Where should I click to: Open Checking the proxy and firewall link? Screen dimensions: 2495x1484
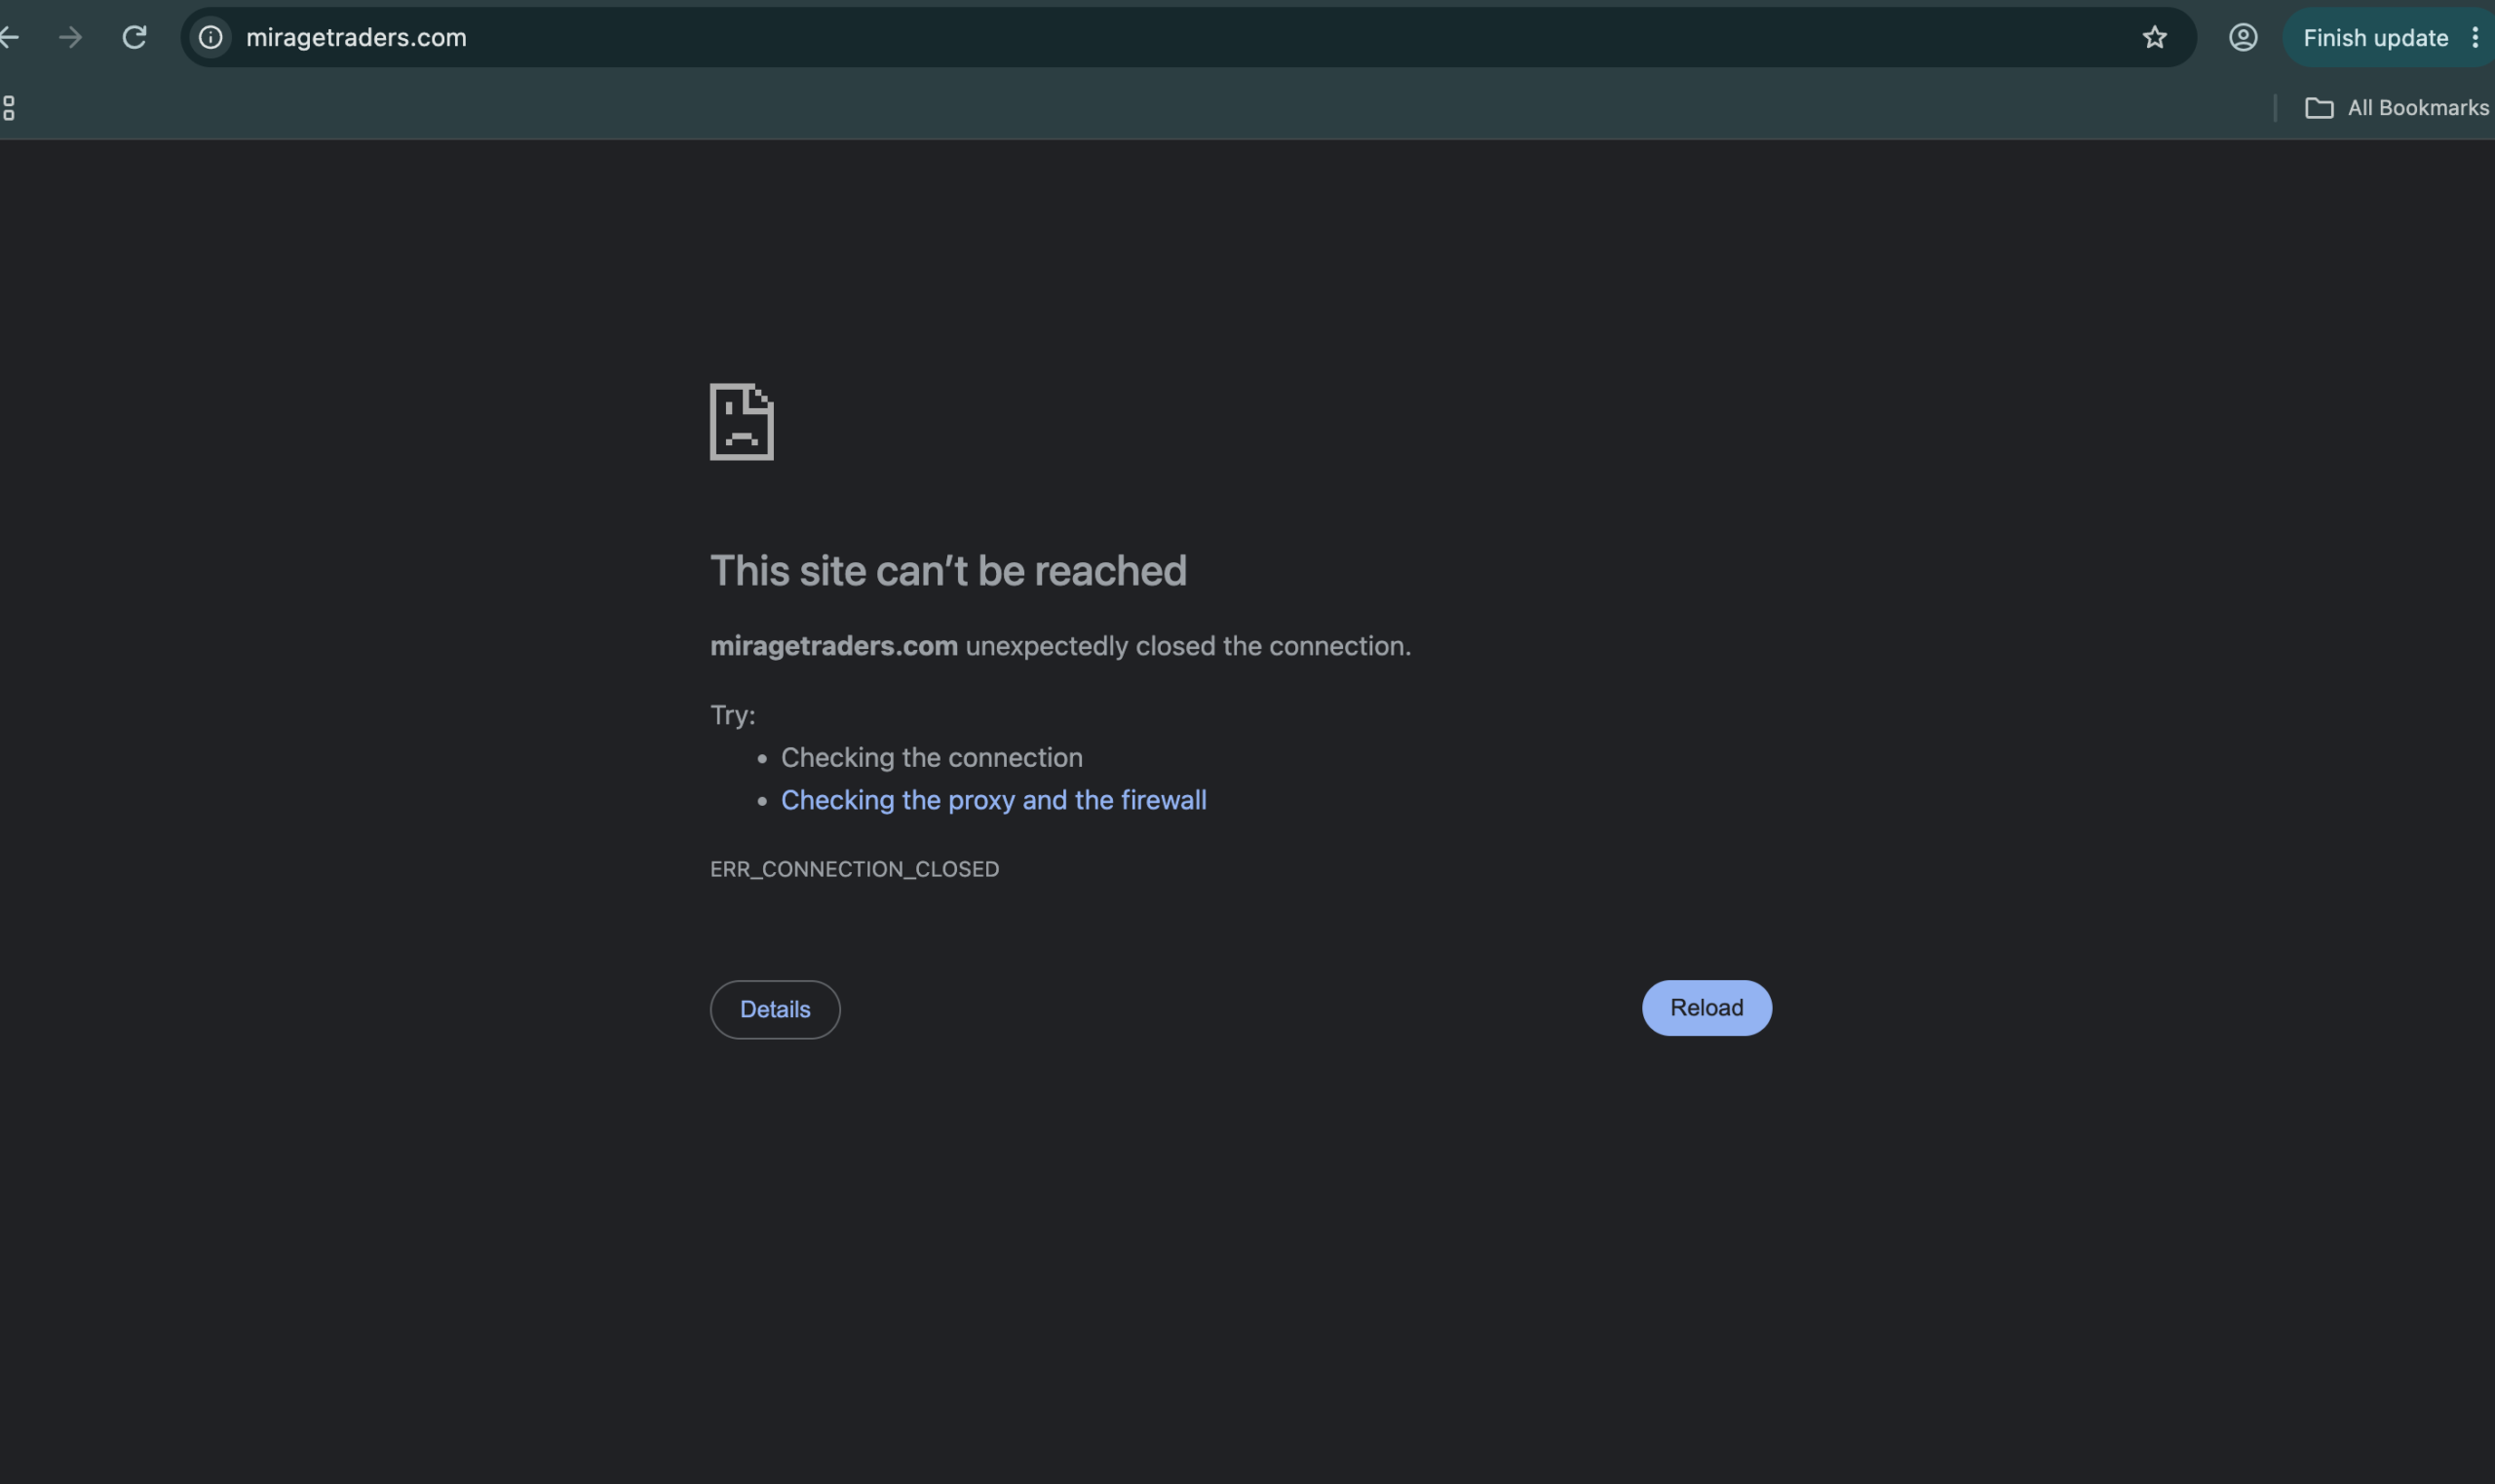click(x=993, y=800)
